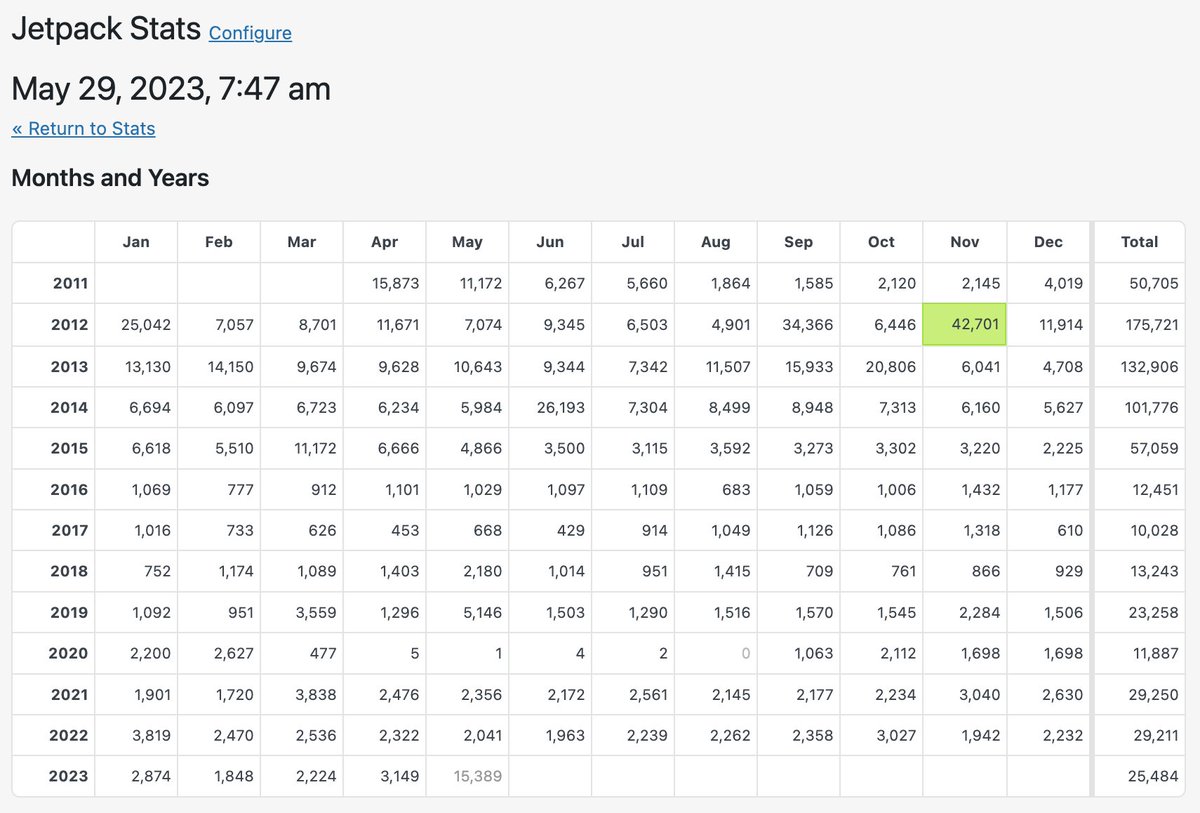Click the 3,838 March 2021 value
The image size is (1200, 813).
pos(316,695)
